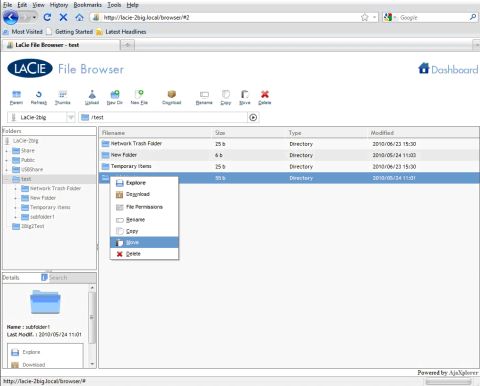
Task: Open the History menu
Action: click(59, 5)
